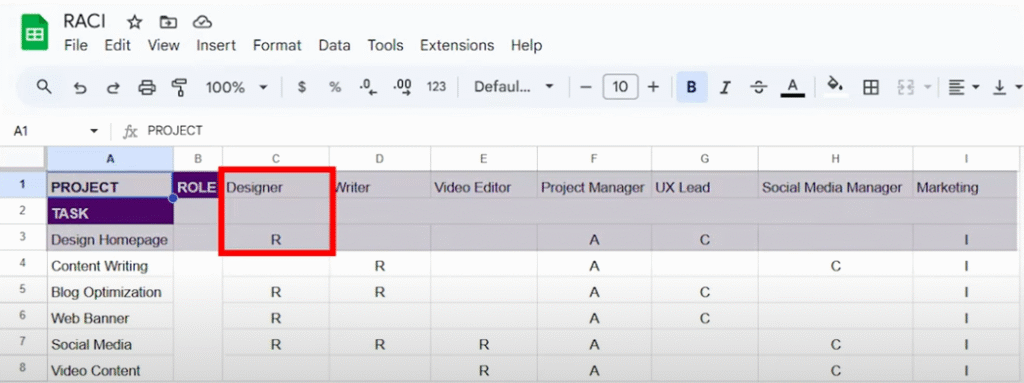
Task: Check the cloud save status icon
Action: point(202,22)
